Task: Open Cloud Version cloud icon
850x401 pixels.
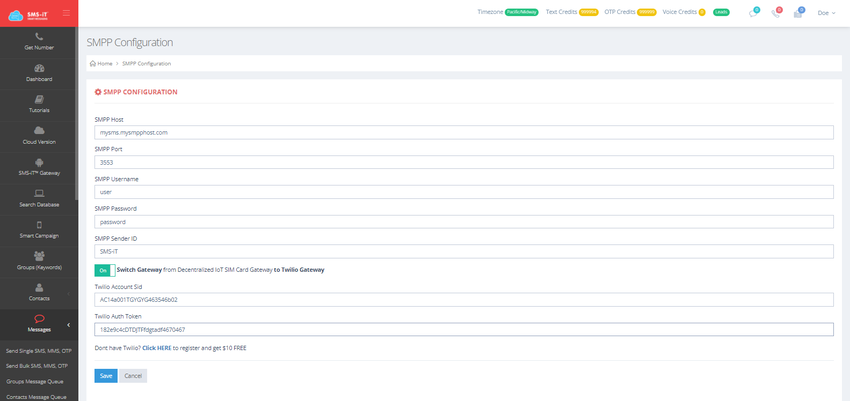Action: (x=39, y=131)
